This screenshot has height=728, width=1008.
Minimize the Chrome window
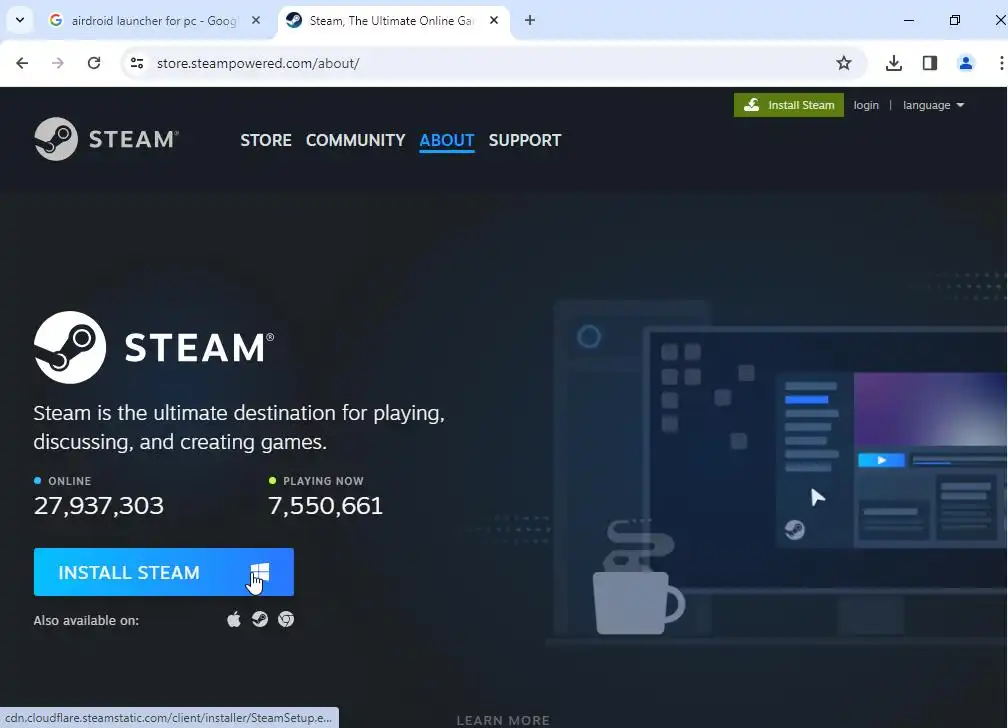tap(908, 21)
